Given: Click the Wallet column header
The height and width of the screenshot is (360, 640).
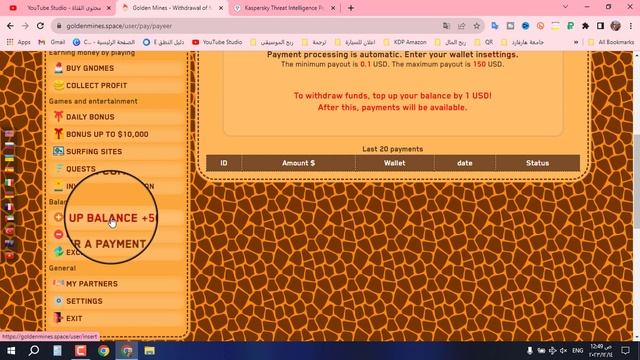Looking at the screenshot, I should coord(394,163).
